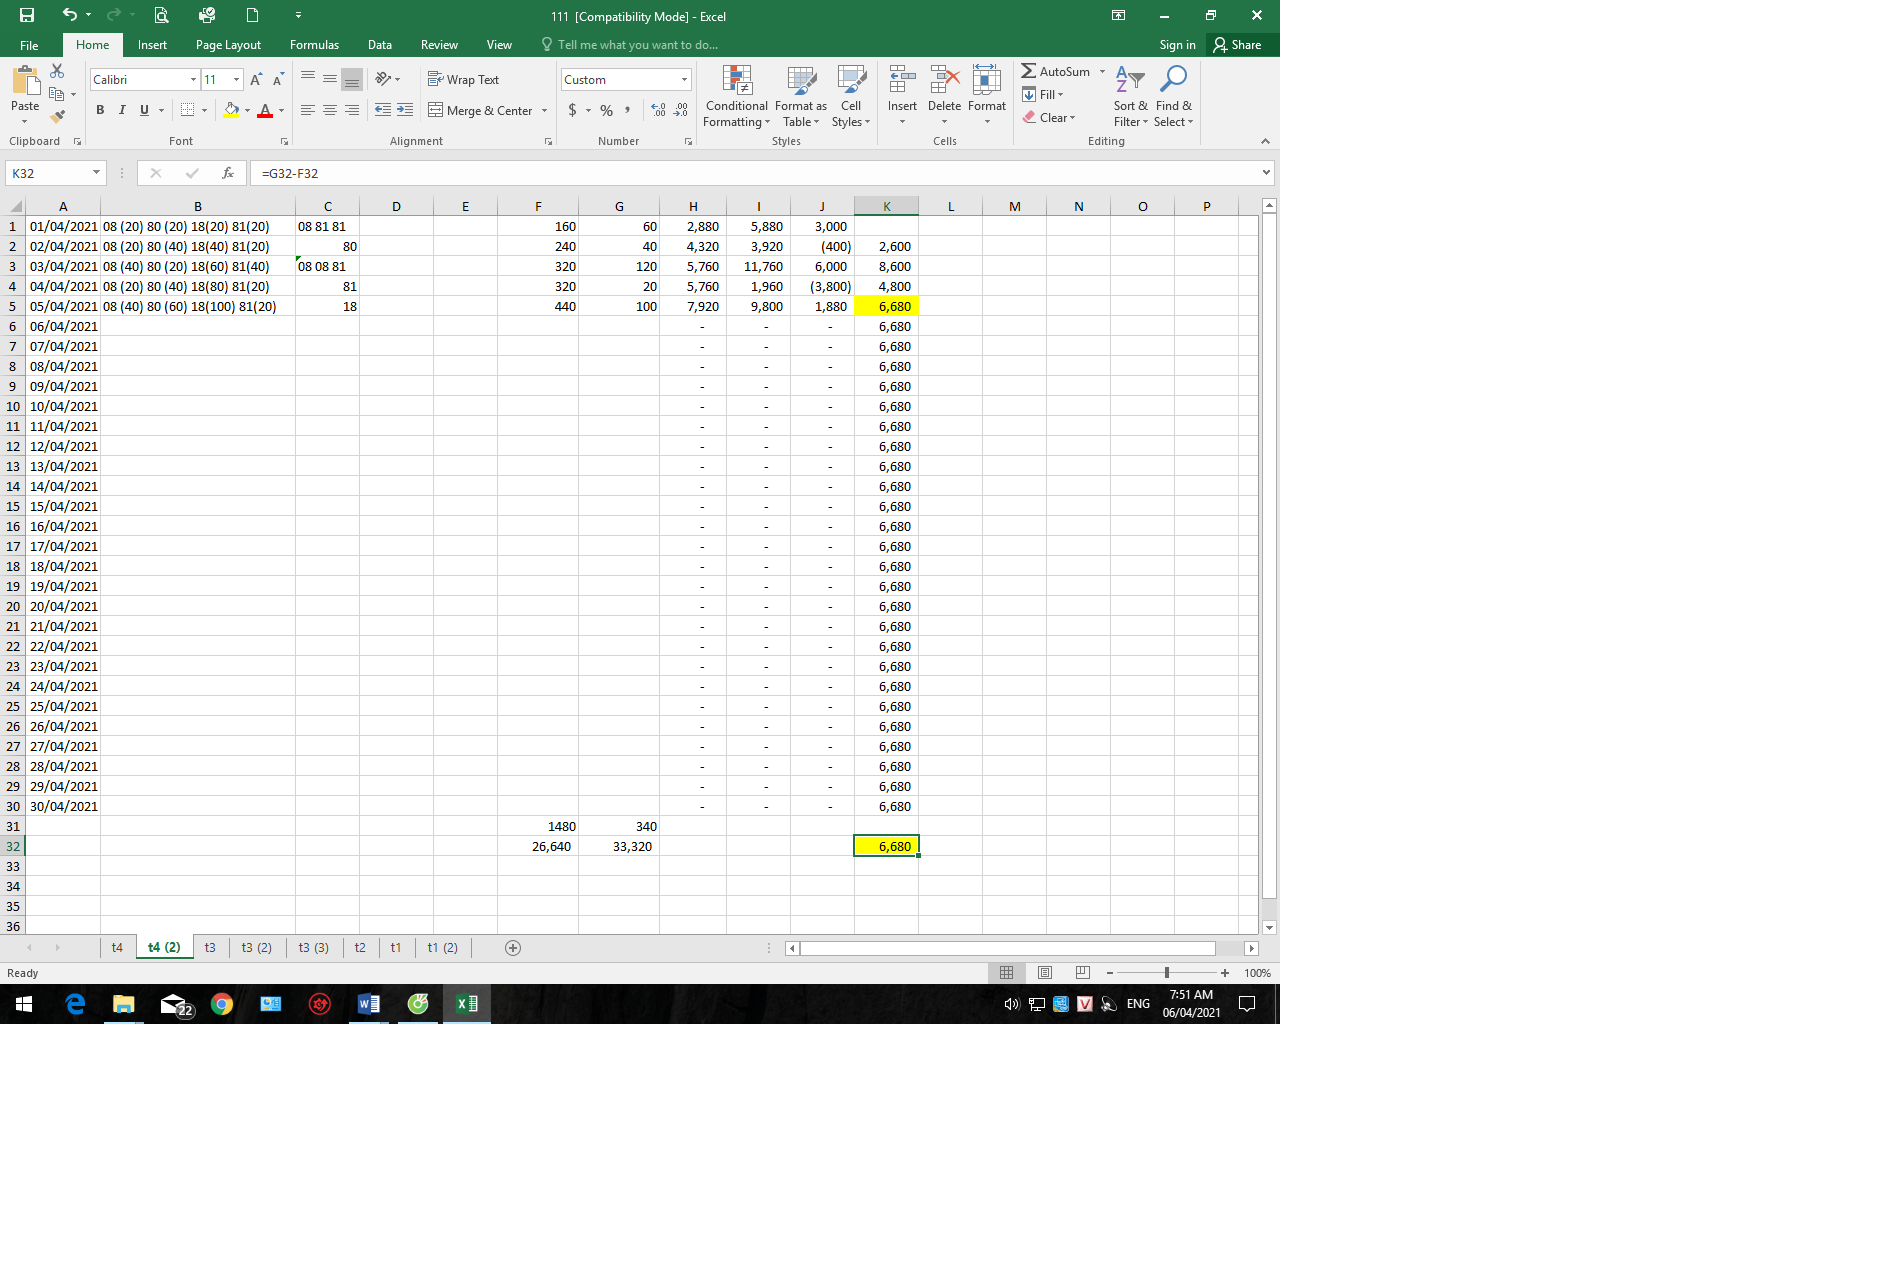Open the Conditional Formatting menu
Image resolution: width=1902 pixels, height=1280 pixels.
(x=736, y=97)
